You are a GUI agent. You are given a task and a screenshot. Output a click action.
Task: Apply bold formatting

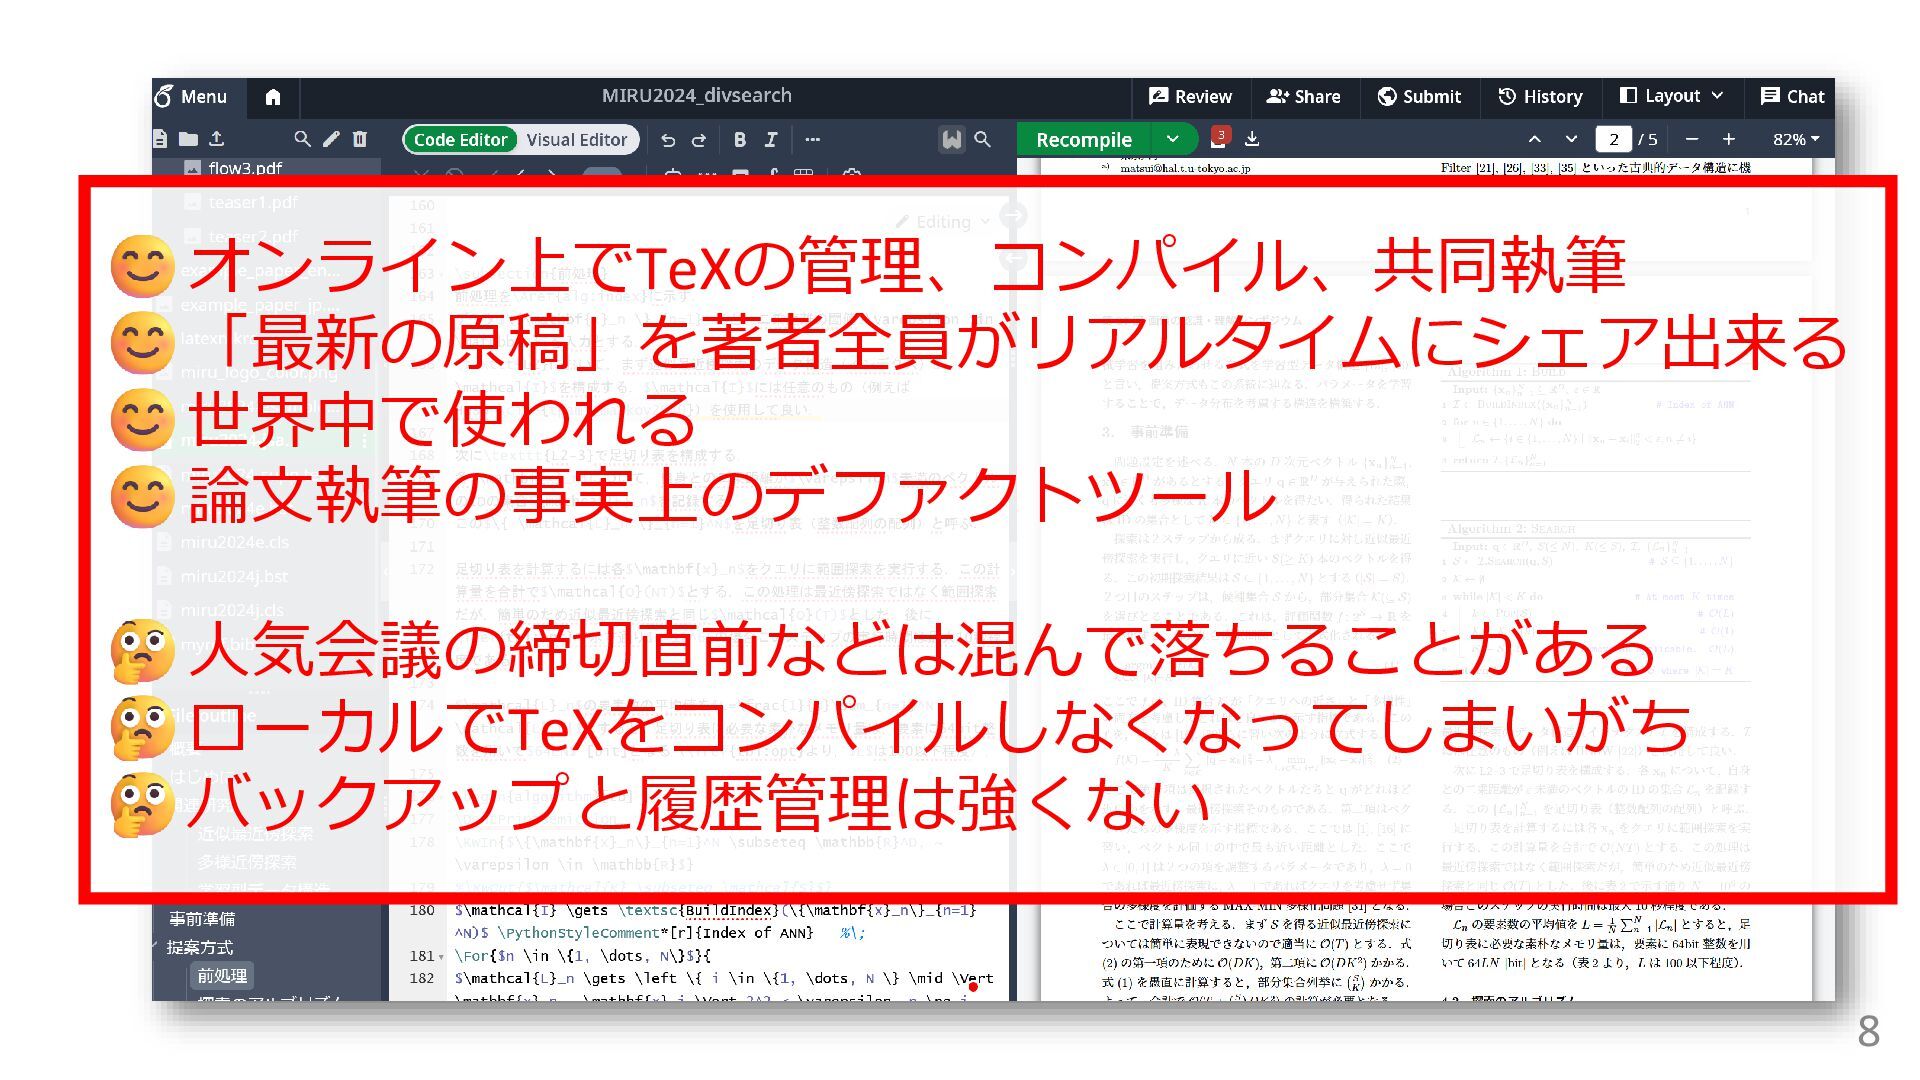(x=740, y=140)
